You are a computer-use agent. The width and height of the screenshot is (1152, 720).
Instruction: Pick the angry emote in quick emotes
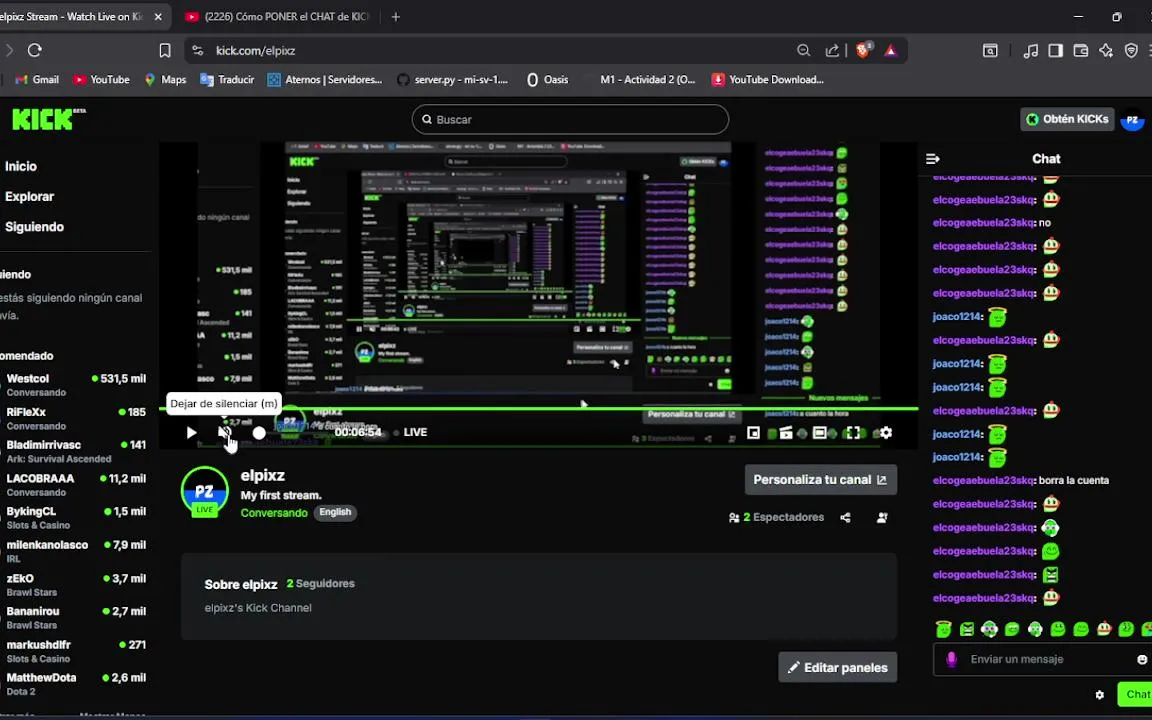coord(967,629)
